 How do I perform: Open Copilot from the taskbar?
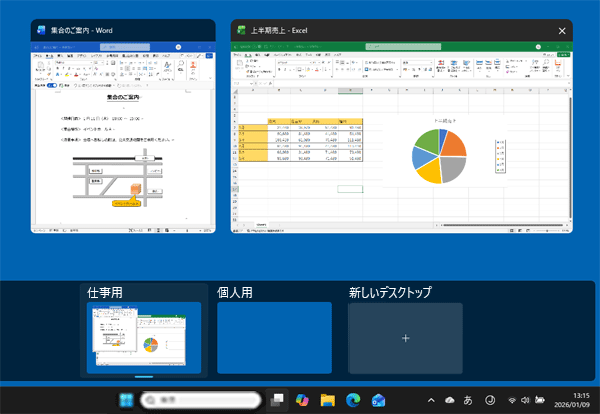point(302,400)
